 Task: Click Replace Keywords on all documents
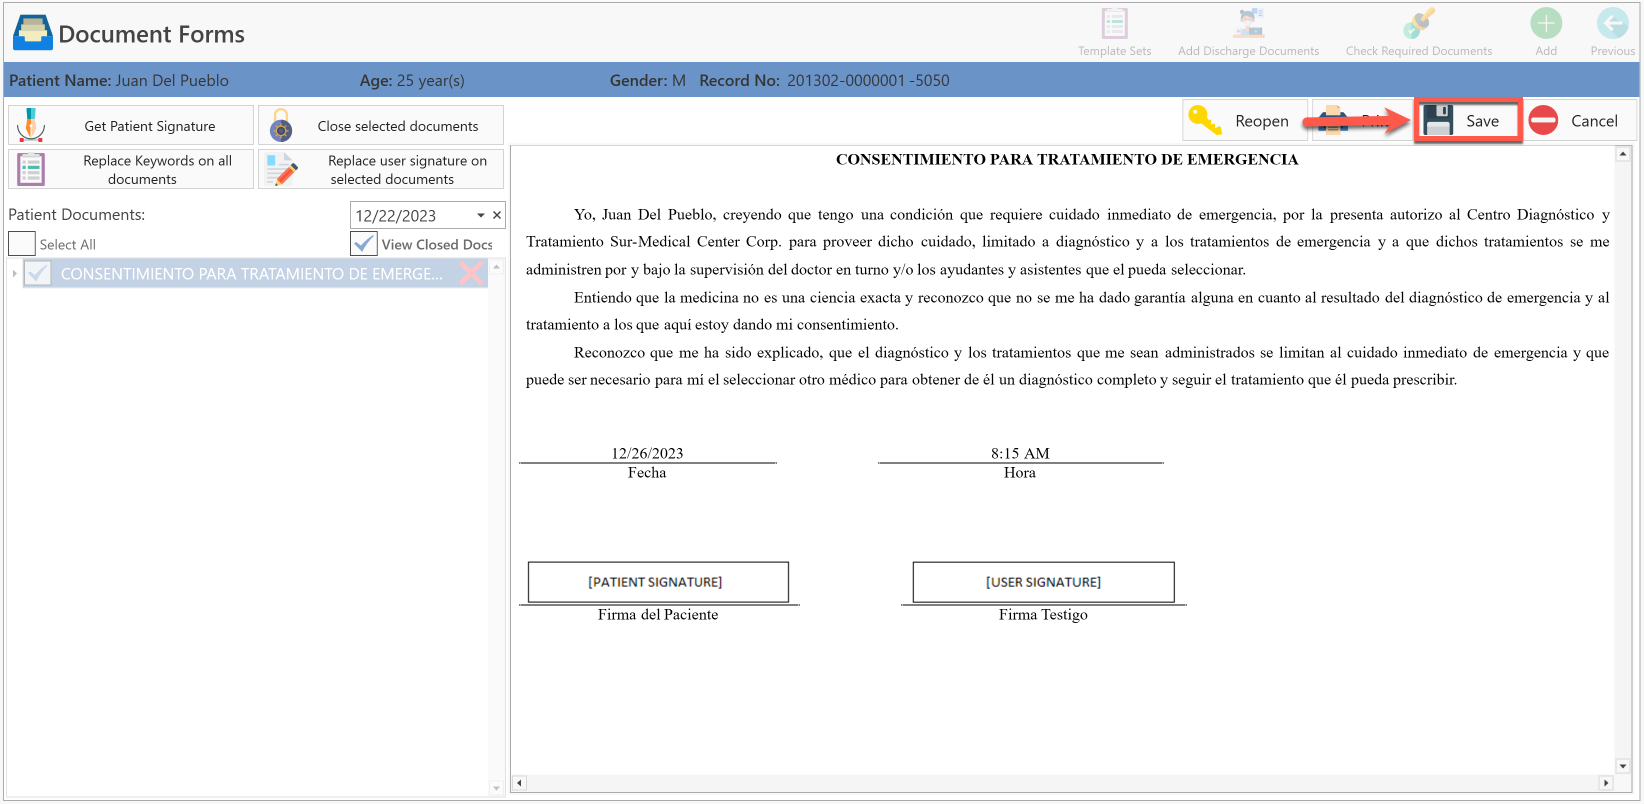(x=131, y=169)
